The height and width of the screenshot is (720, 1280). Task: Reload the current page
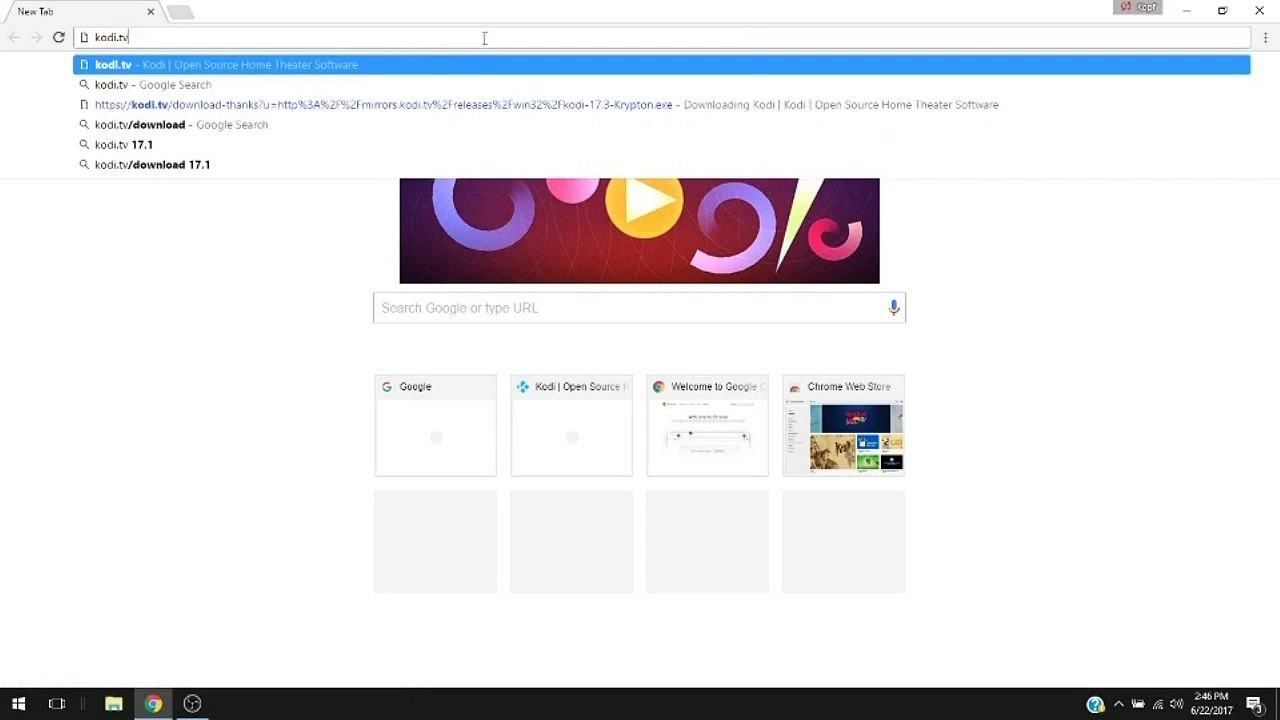click(x=59, y=37)
